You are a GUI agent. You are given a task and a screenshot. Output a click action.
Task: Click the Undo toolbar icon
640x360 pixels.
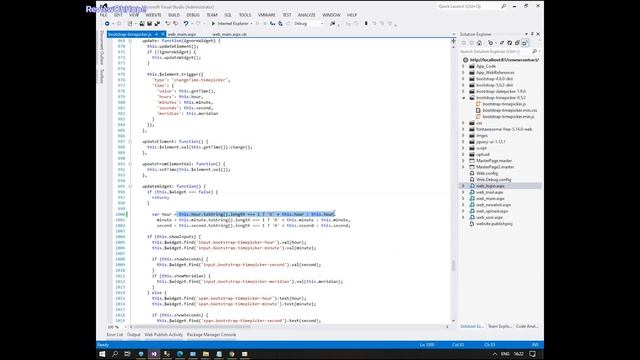186,24
